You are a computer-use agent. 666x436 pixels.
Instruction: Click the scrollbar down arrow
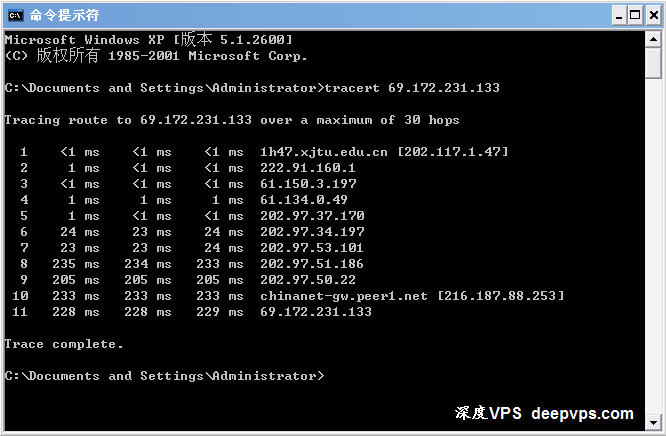(653, 422)
